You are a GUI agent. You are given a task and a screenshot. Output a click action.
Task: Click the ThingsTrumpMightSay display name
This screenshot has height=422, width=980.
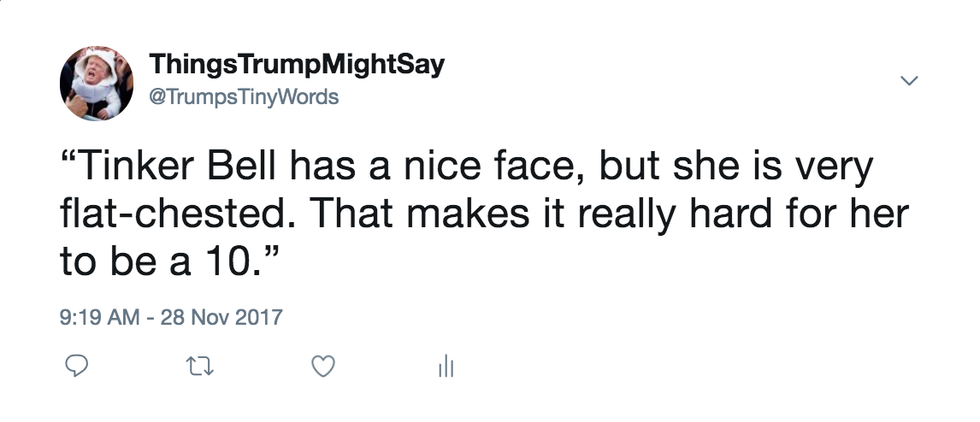tap(297, 66)
